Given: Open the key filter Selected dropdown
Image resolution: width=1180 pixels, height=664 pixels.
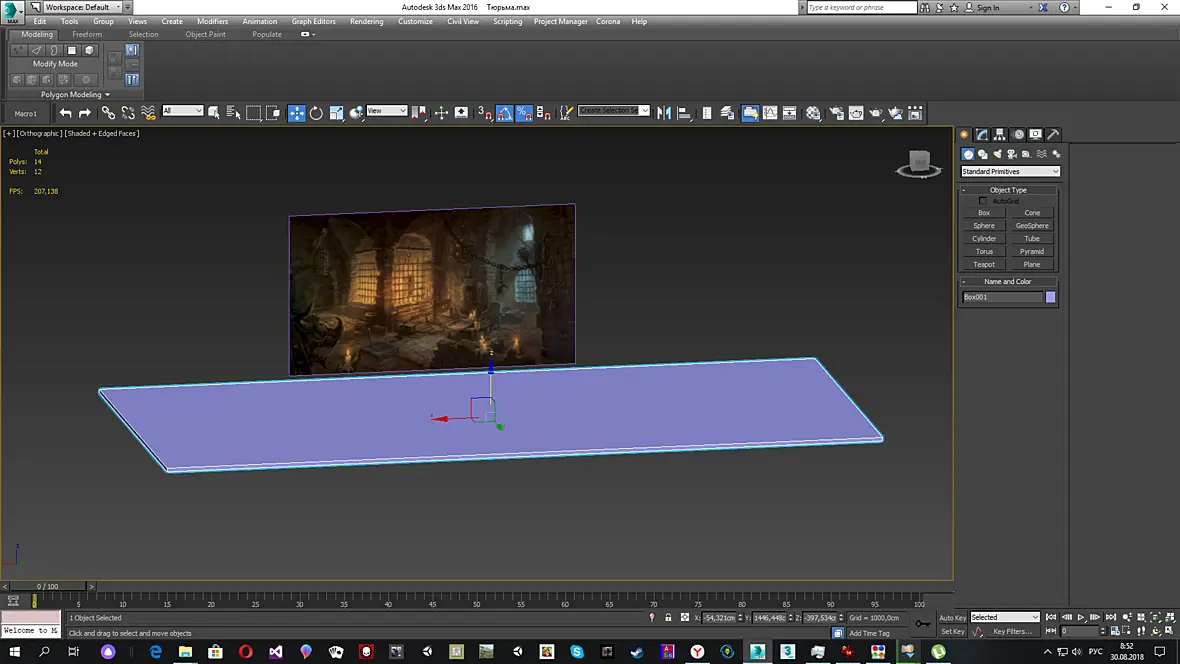Looking at the screenshot, I should coord(1005,617).
